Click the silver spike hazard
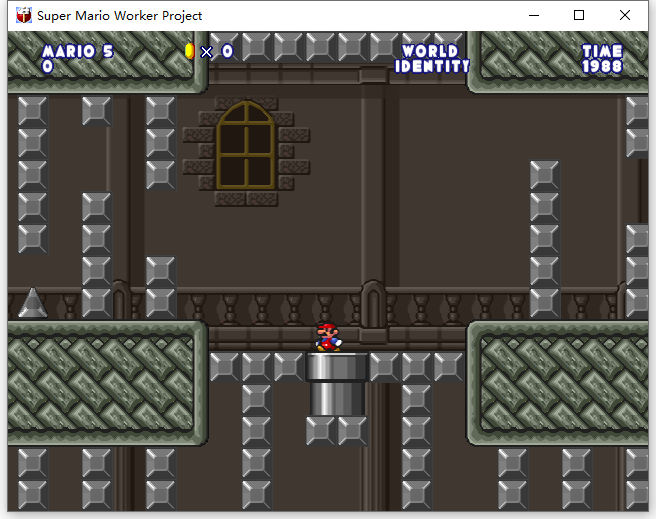The width and height of the screenshot is (656, 519). click(x=33, y=303)
